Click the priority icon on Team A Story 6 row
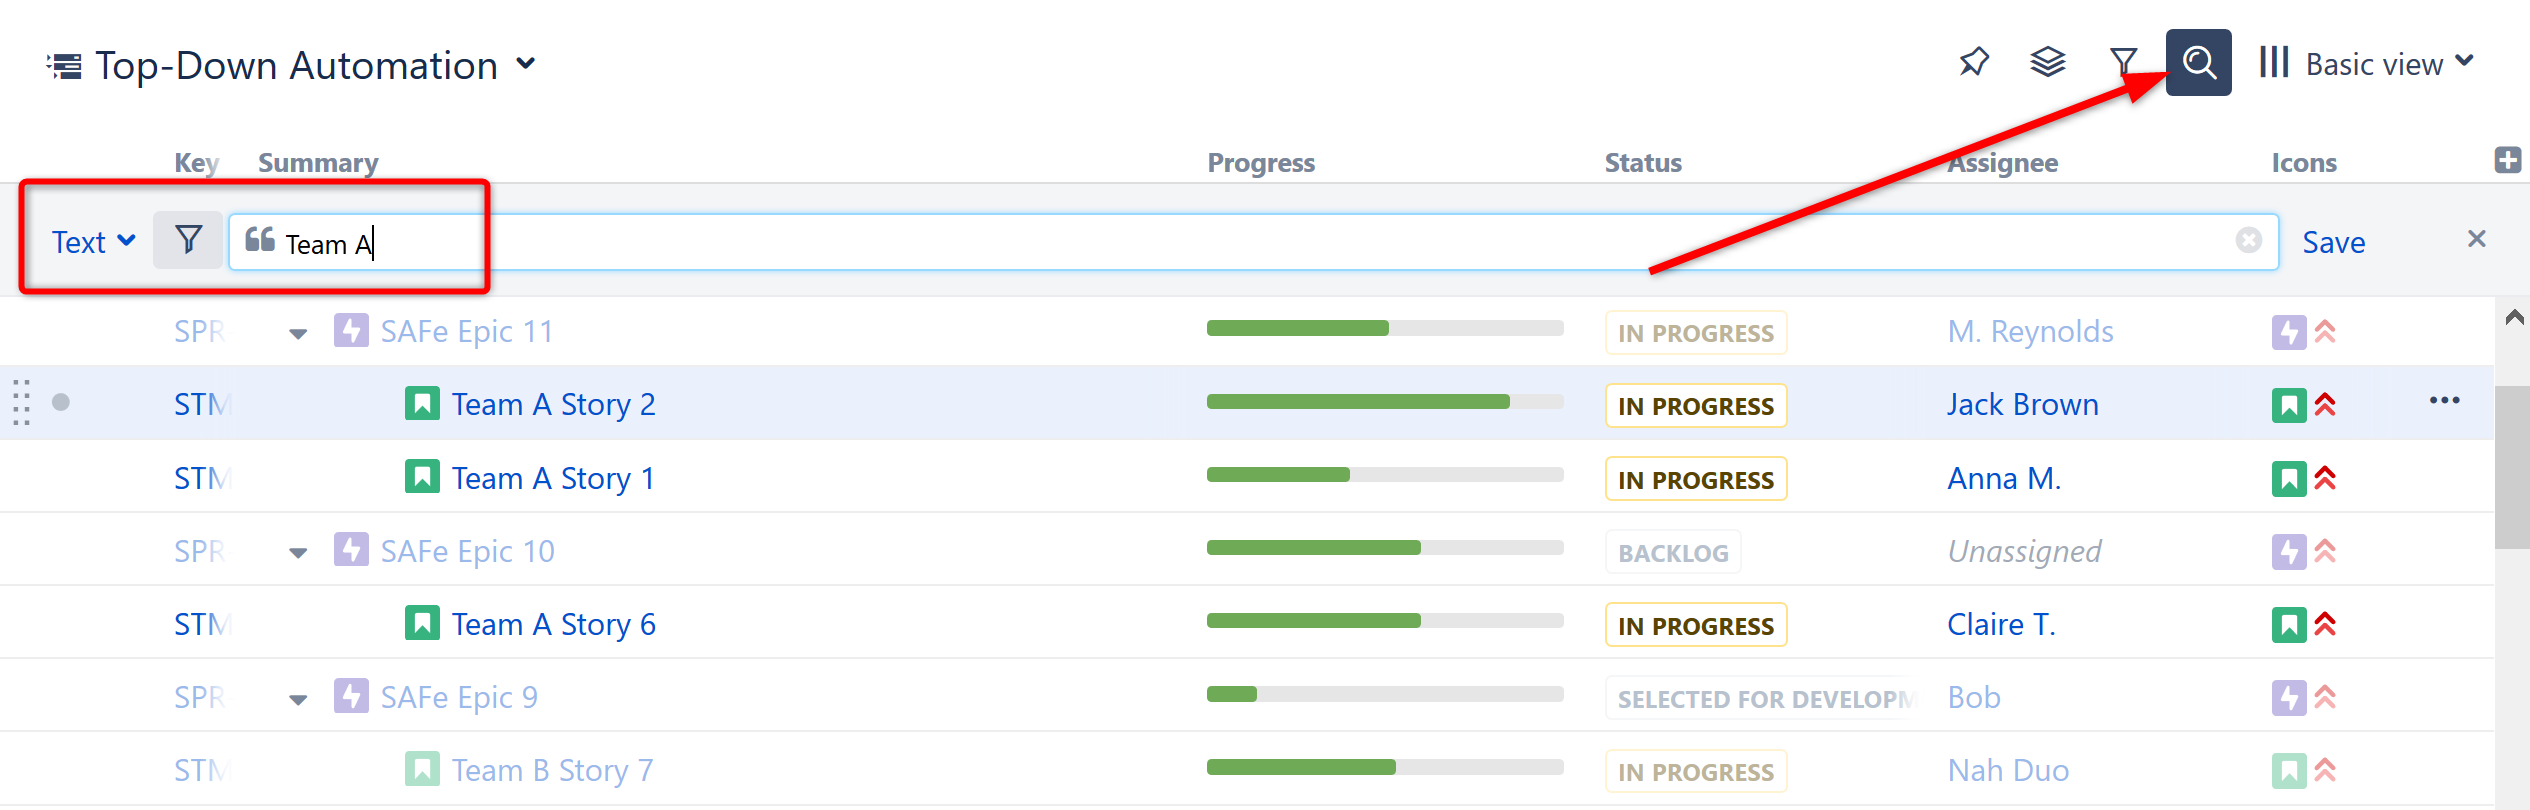The image size is (2530, 810). (2325, 624)
